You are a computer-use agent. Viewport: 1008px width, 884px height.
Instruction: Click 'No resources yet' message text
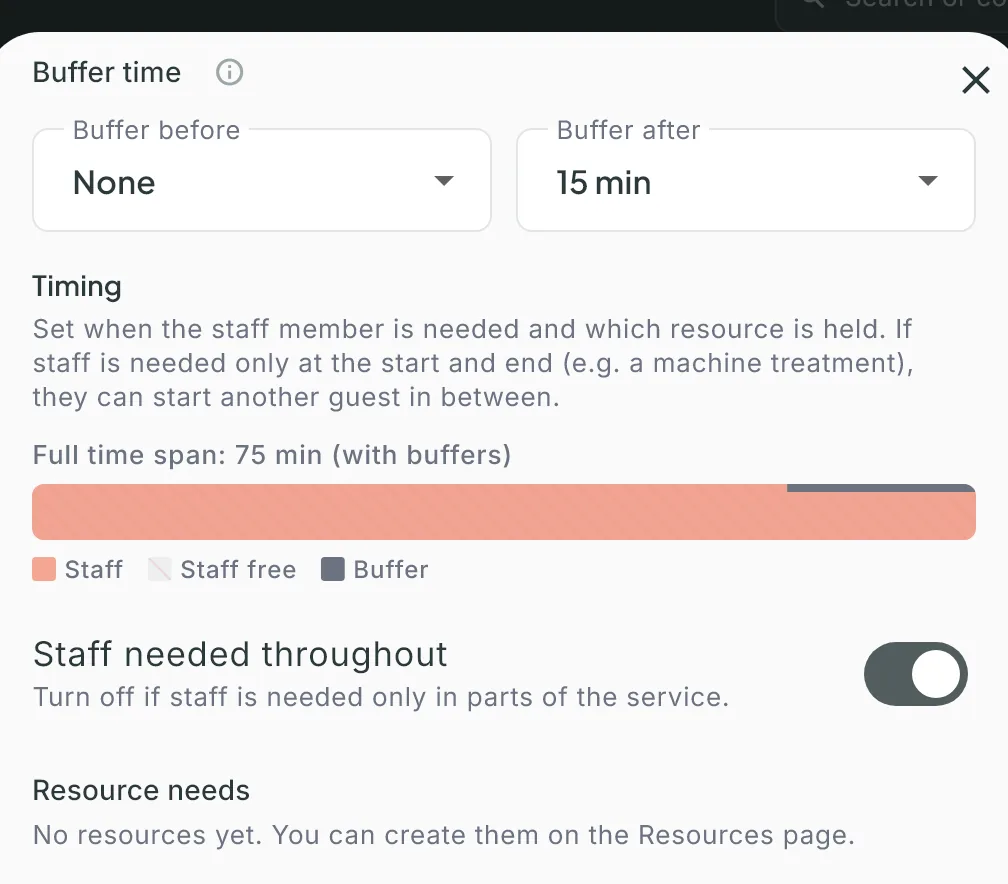tap(444, 835)
